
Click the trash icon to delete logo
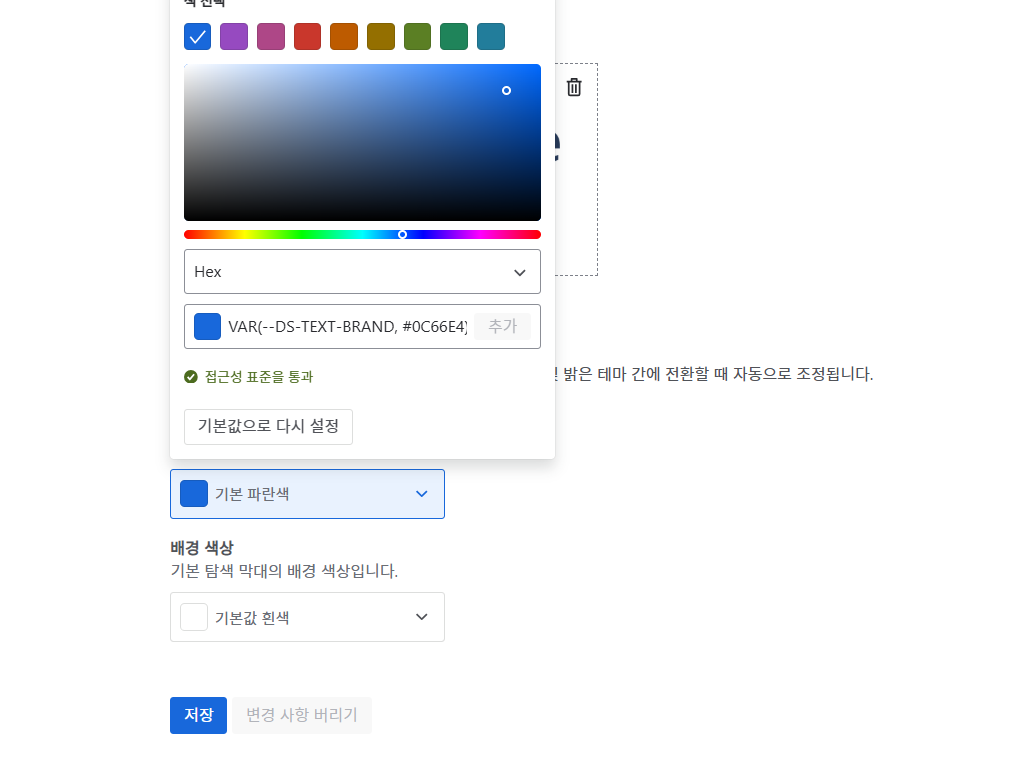coord(574,87)
